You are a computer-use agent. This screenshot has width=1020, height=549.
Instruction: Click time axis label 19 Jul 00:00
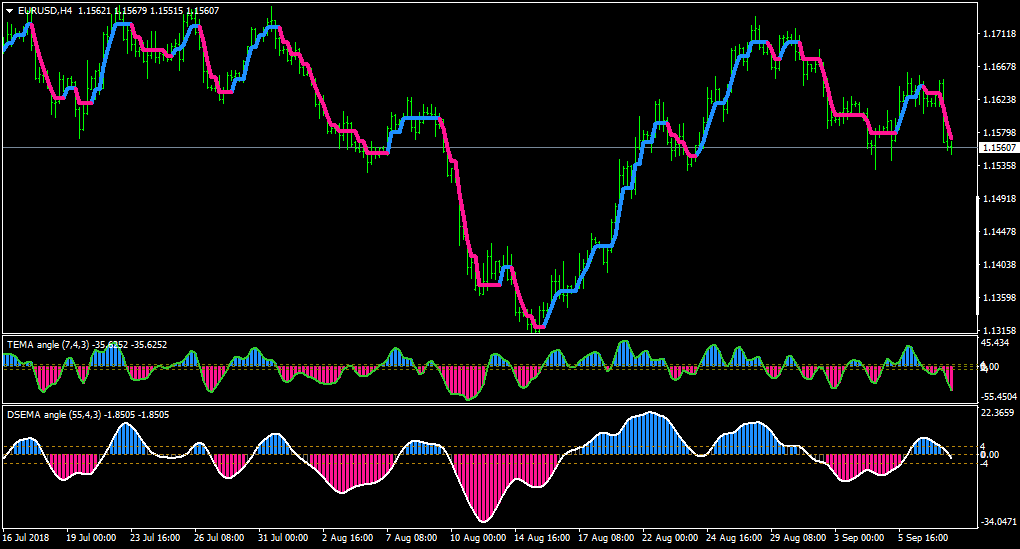tap(91, 537)
